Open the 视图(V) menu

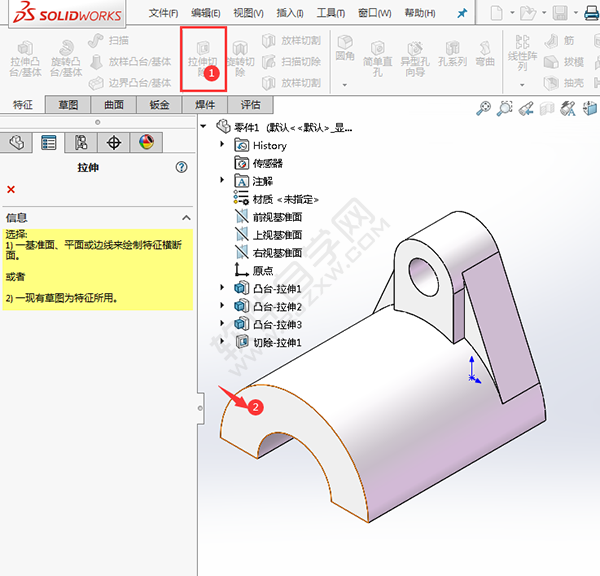click(249, 13)
